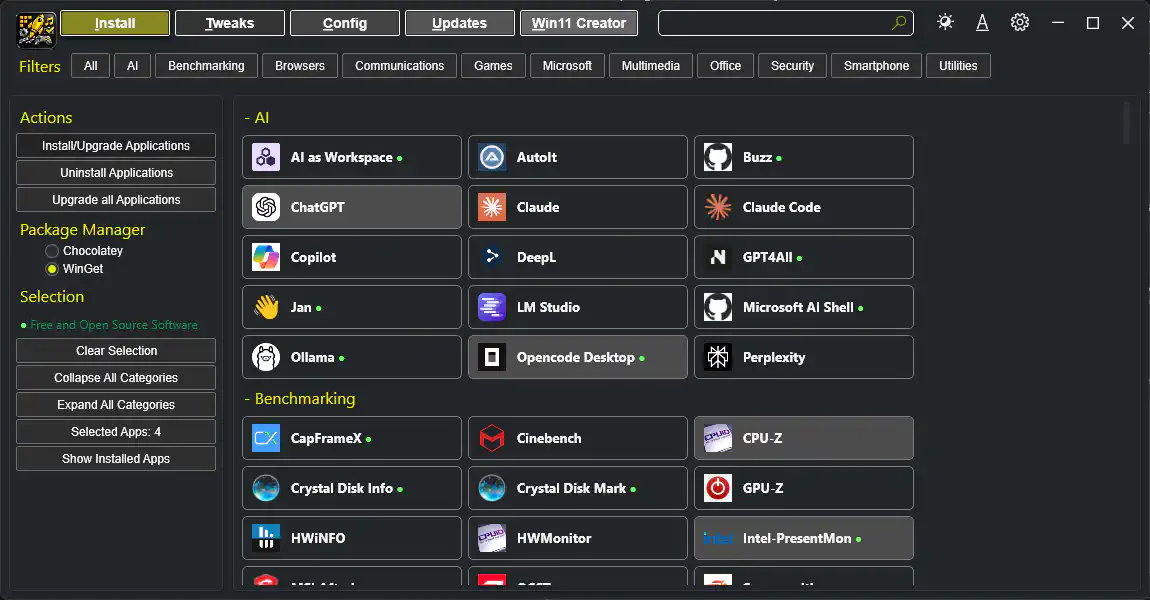Screen dimensions: 1150x600
Task: Switch to the Install tab
Action: point(115,23)
